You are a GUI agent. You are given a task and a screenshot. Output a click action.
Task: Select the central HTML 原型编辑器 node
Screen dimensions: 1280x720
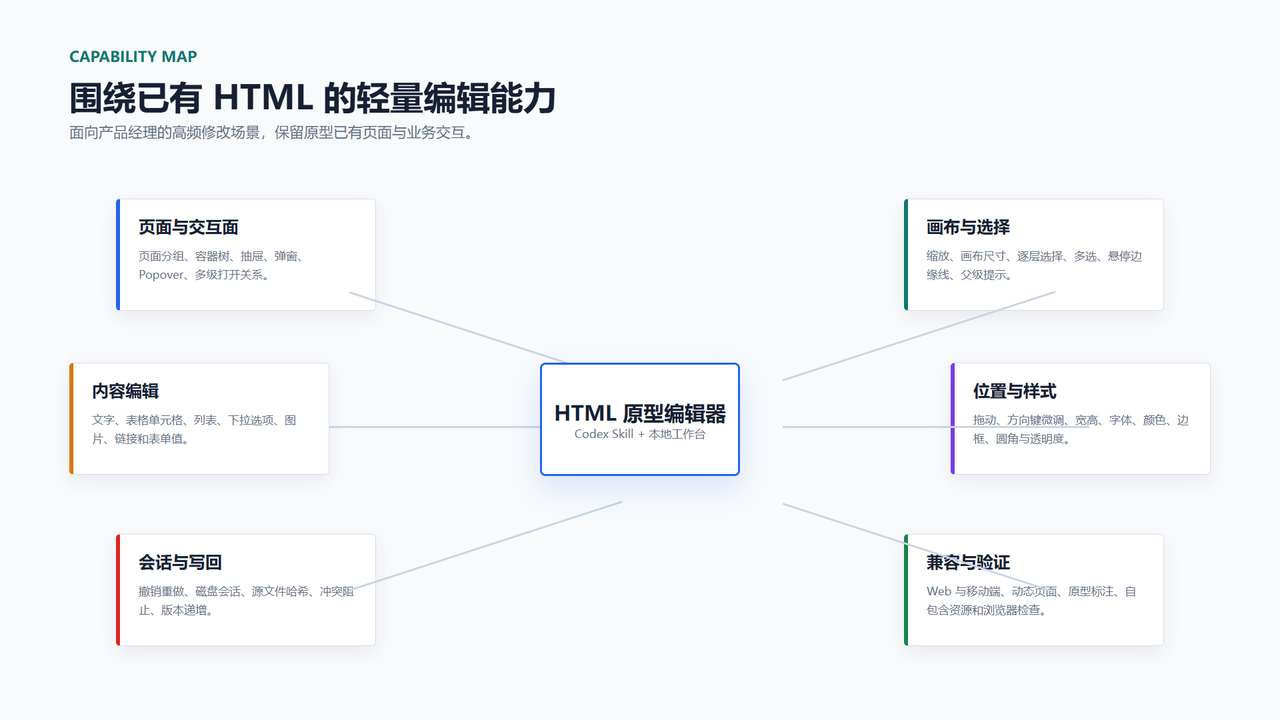(x=640, y=419)
